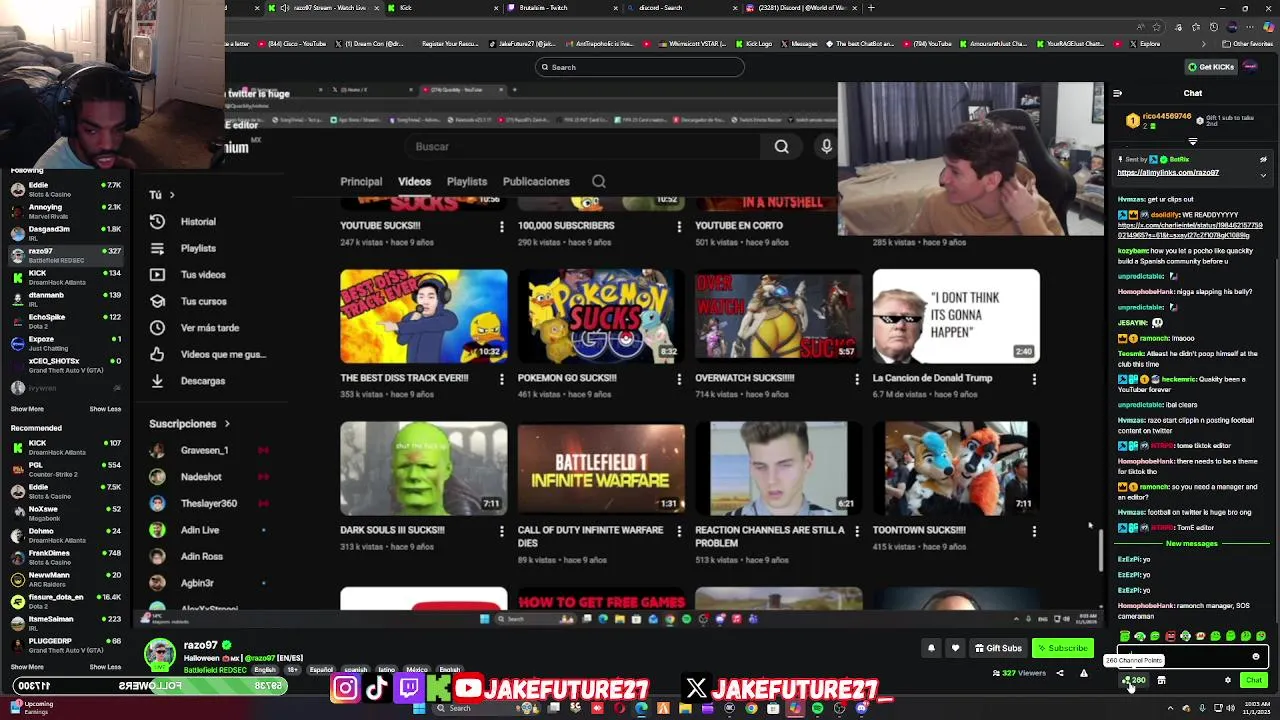Click channel search magnifier beside Publicaciones
Screen dimensions: 1280x720
click(x=599, y=182)
